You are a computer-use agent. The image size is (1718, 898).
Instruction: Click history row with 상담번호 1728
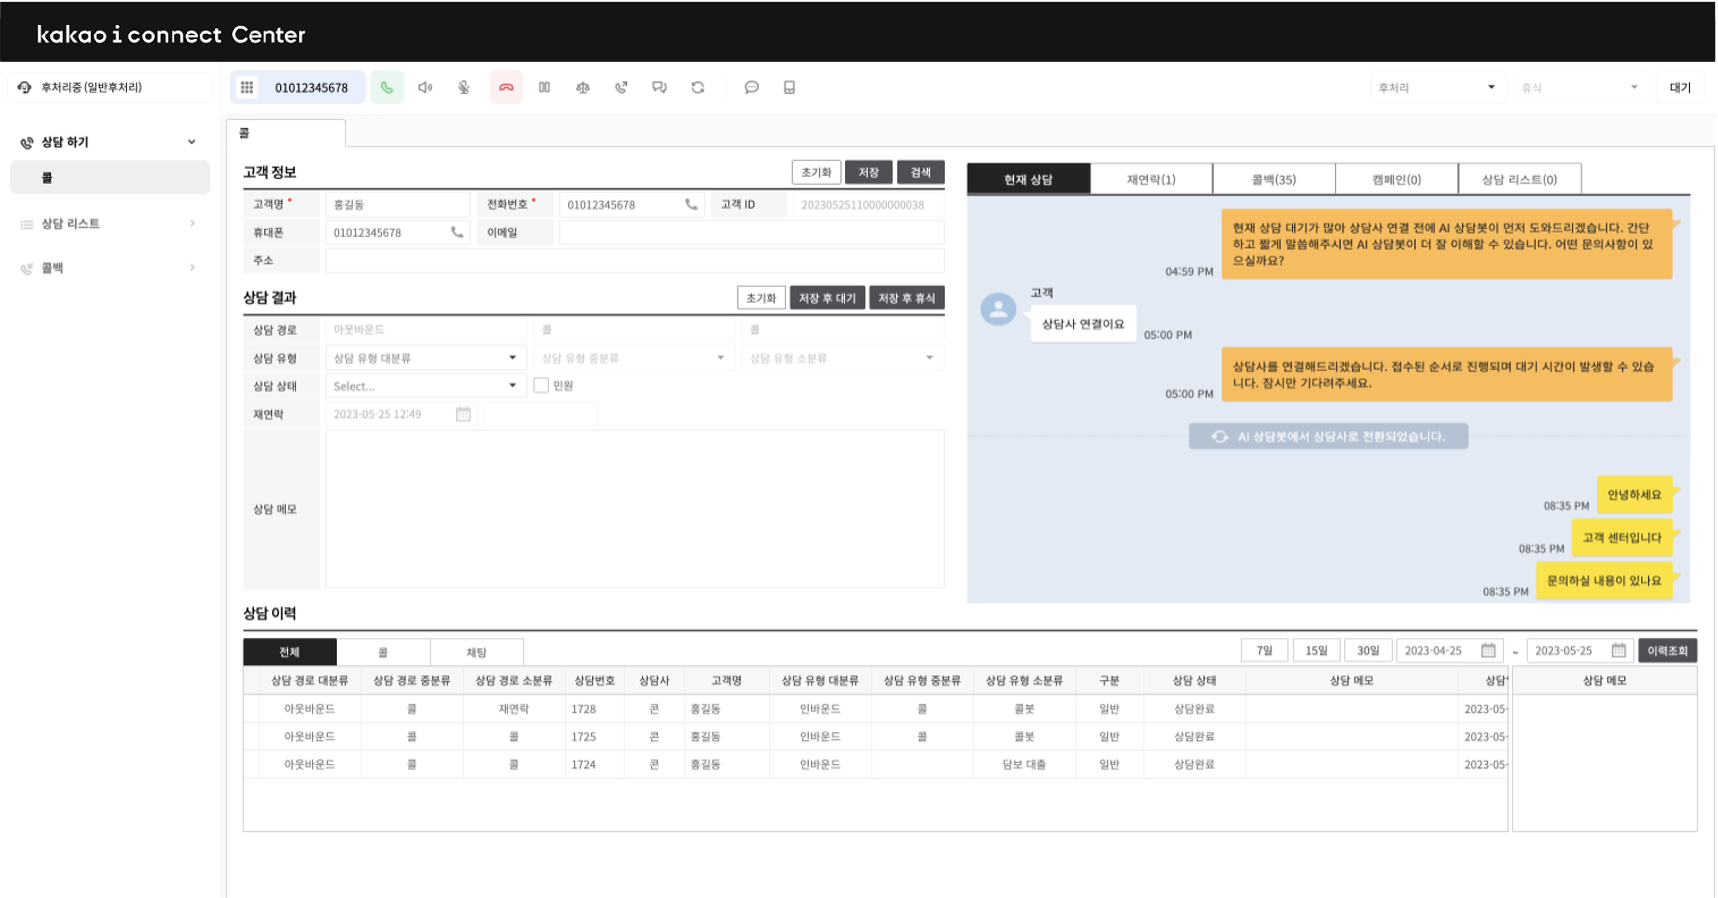click(x=875, y=708)
